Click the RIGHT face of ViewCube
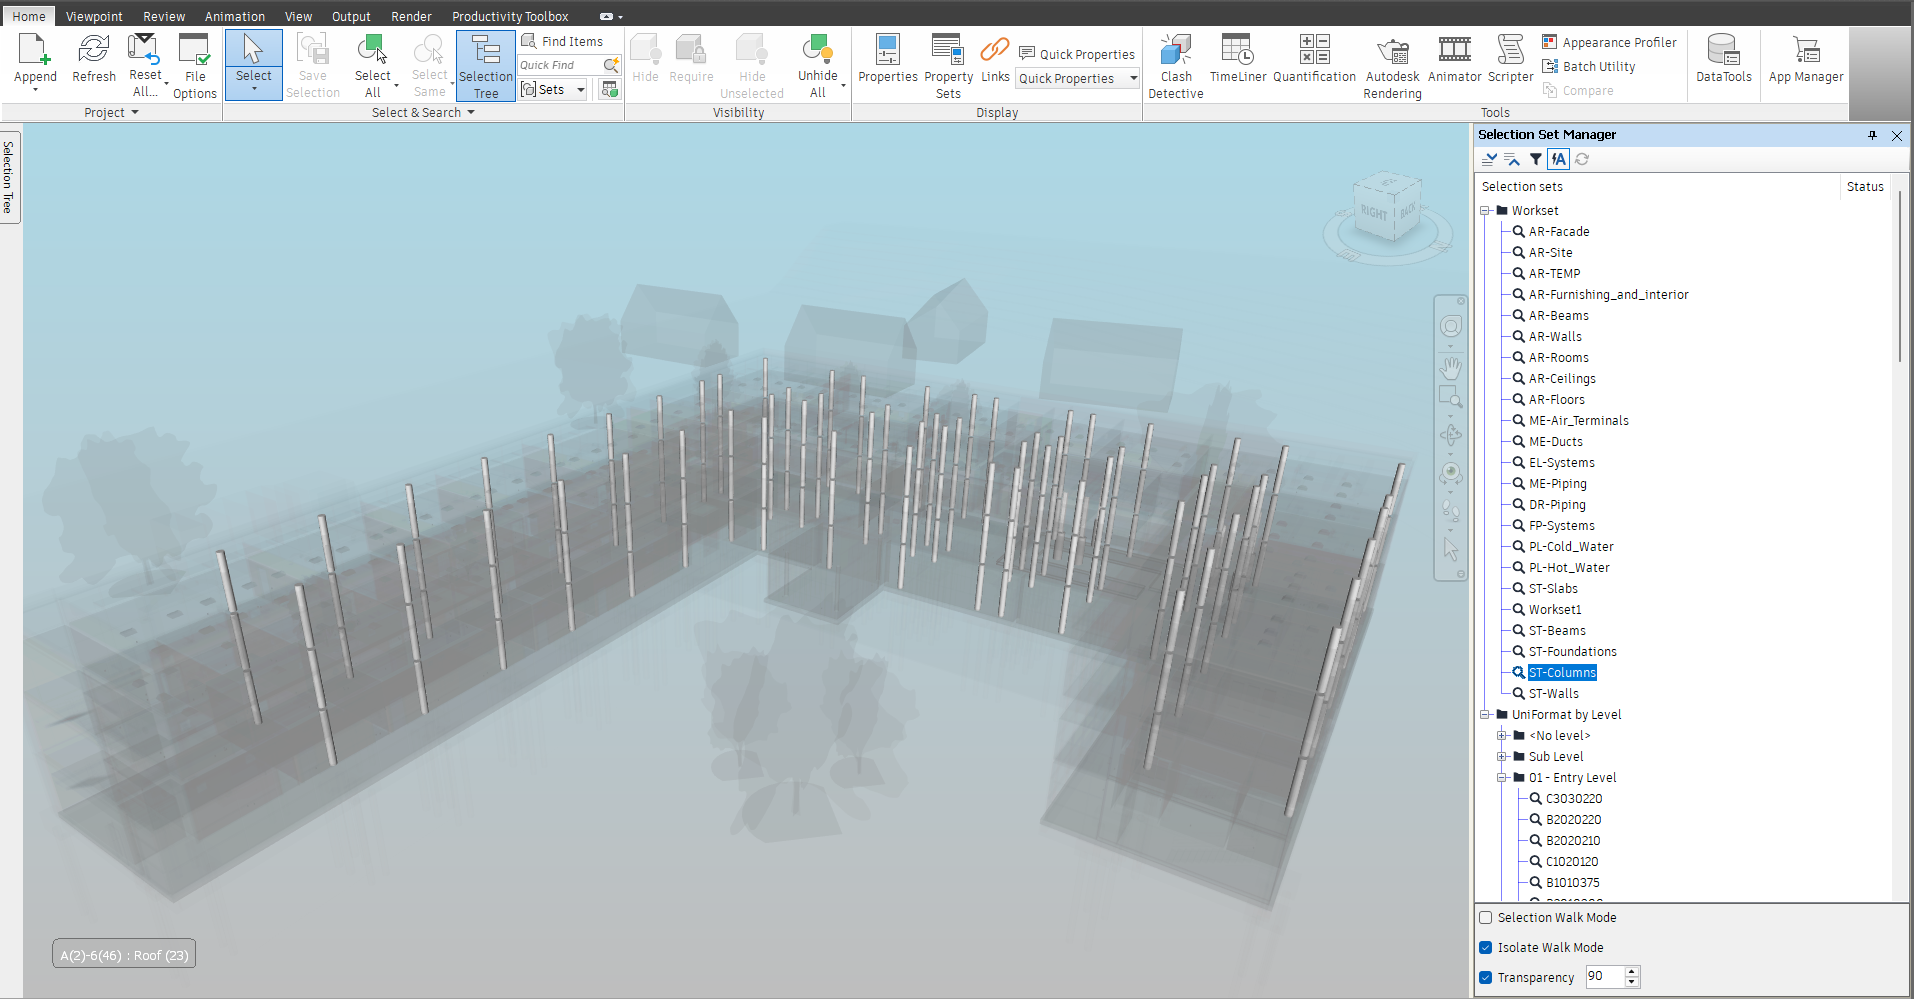1914x999 pixels. click(x=1374, y=213)
